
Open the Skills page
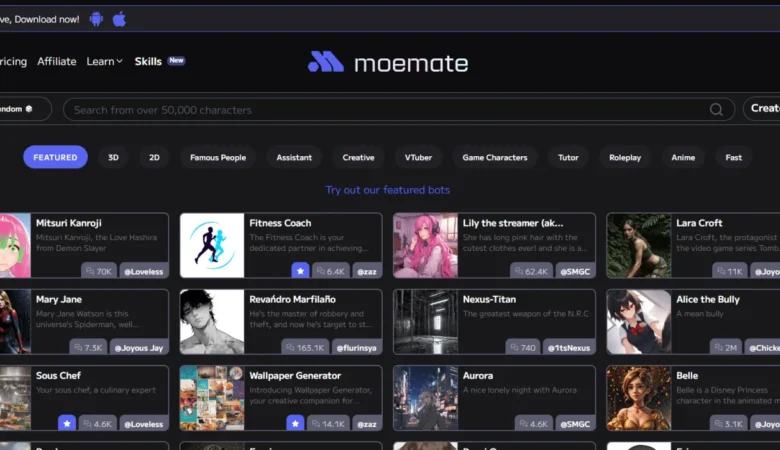click(x=148, y=61)
